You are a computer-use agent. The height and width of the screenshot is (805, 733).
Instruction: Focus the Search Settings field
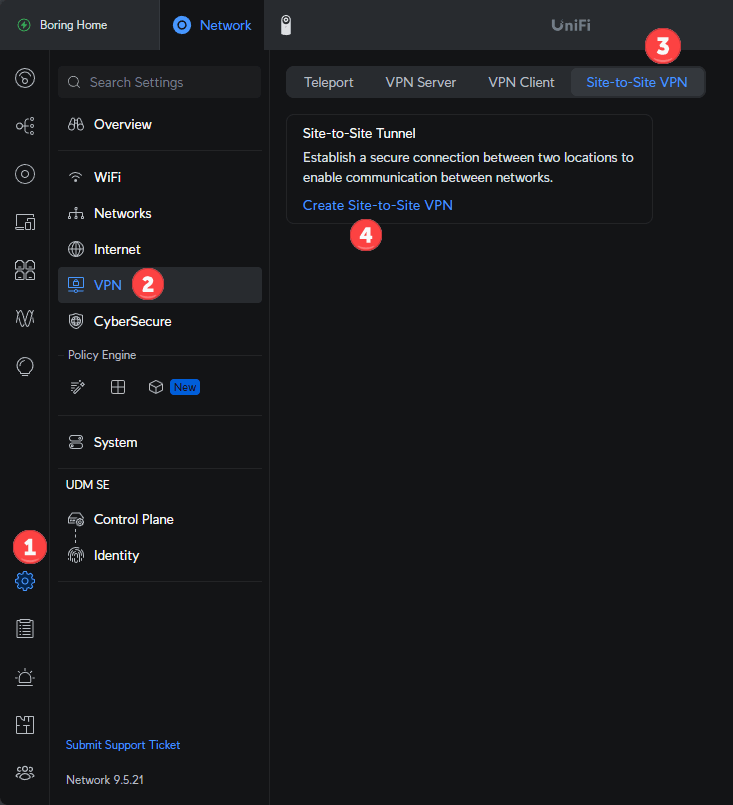pos(160,82)
